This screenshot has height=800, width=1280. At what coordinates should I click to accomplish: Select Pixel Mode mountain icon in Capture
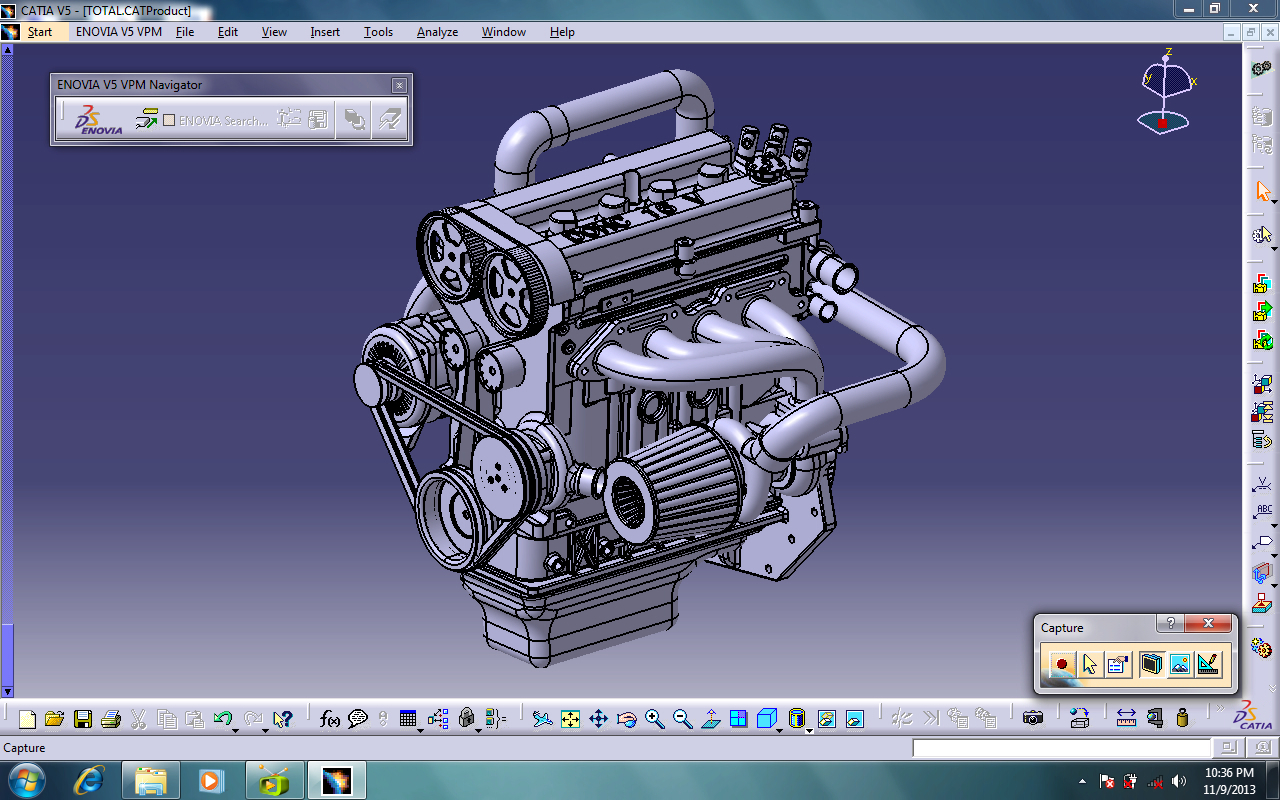tap(1180, 663)
